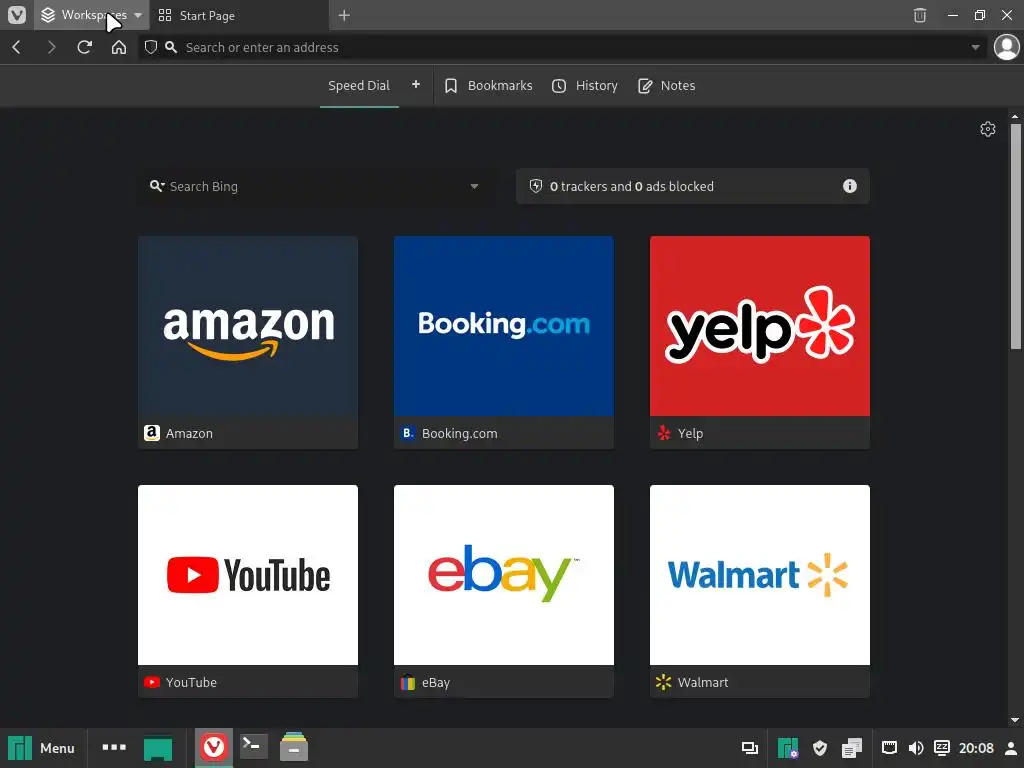The image size is (1024, 768).
Task: Go to the home page icon
Action: click(118, 47)
